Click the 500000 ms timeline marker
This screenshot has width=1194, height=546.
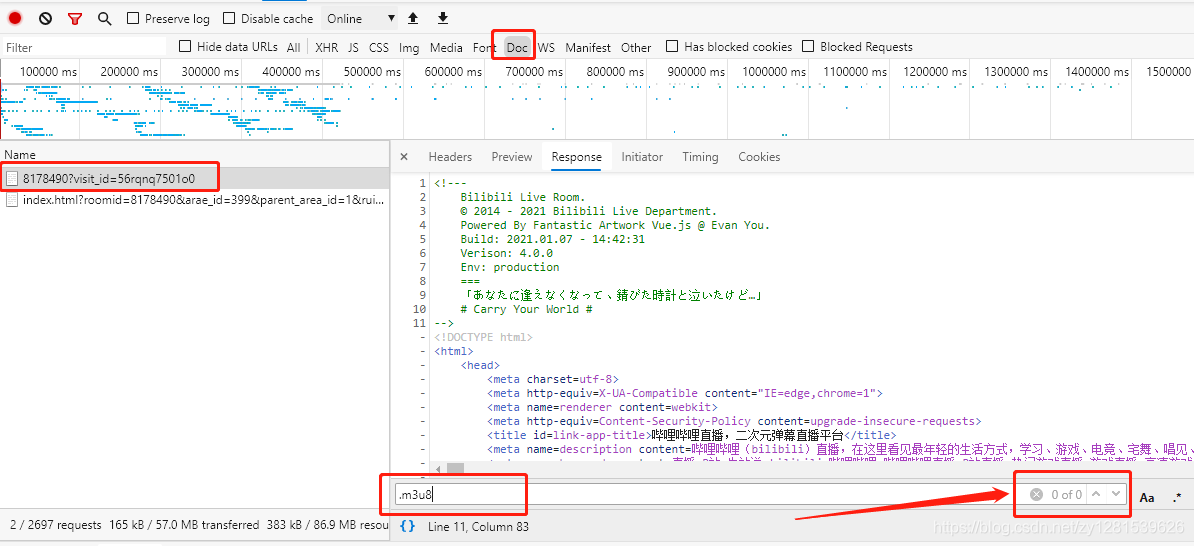[x=371, y=72]
